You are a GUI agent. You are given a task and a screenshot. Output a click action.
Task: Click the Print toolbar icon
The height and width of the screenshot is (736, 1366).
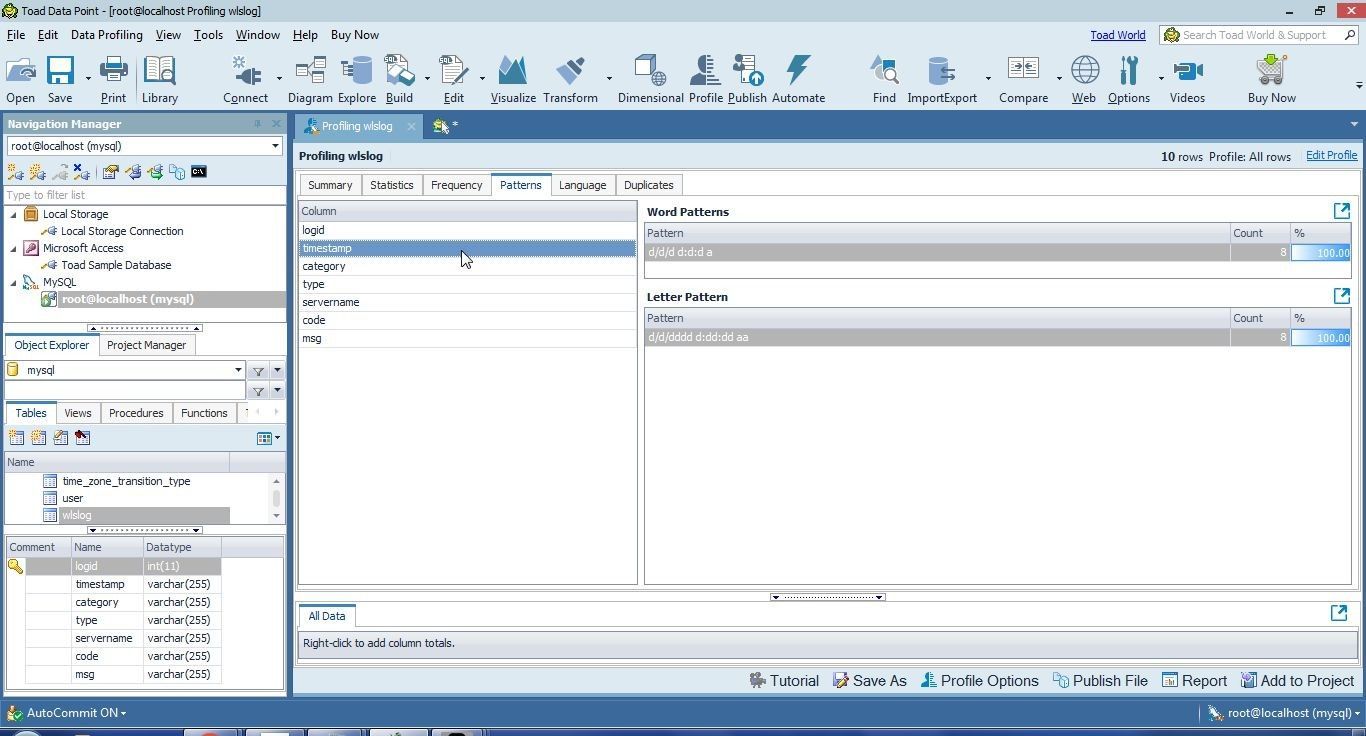coord(113,79)
